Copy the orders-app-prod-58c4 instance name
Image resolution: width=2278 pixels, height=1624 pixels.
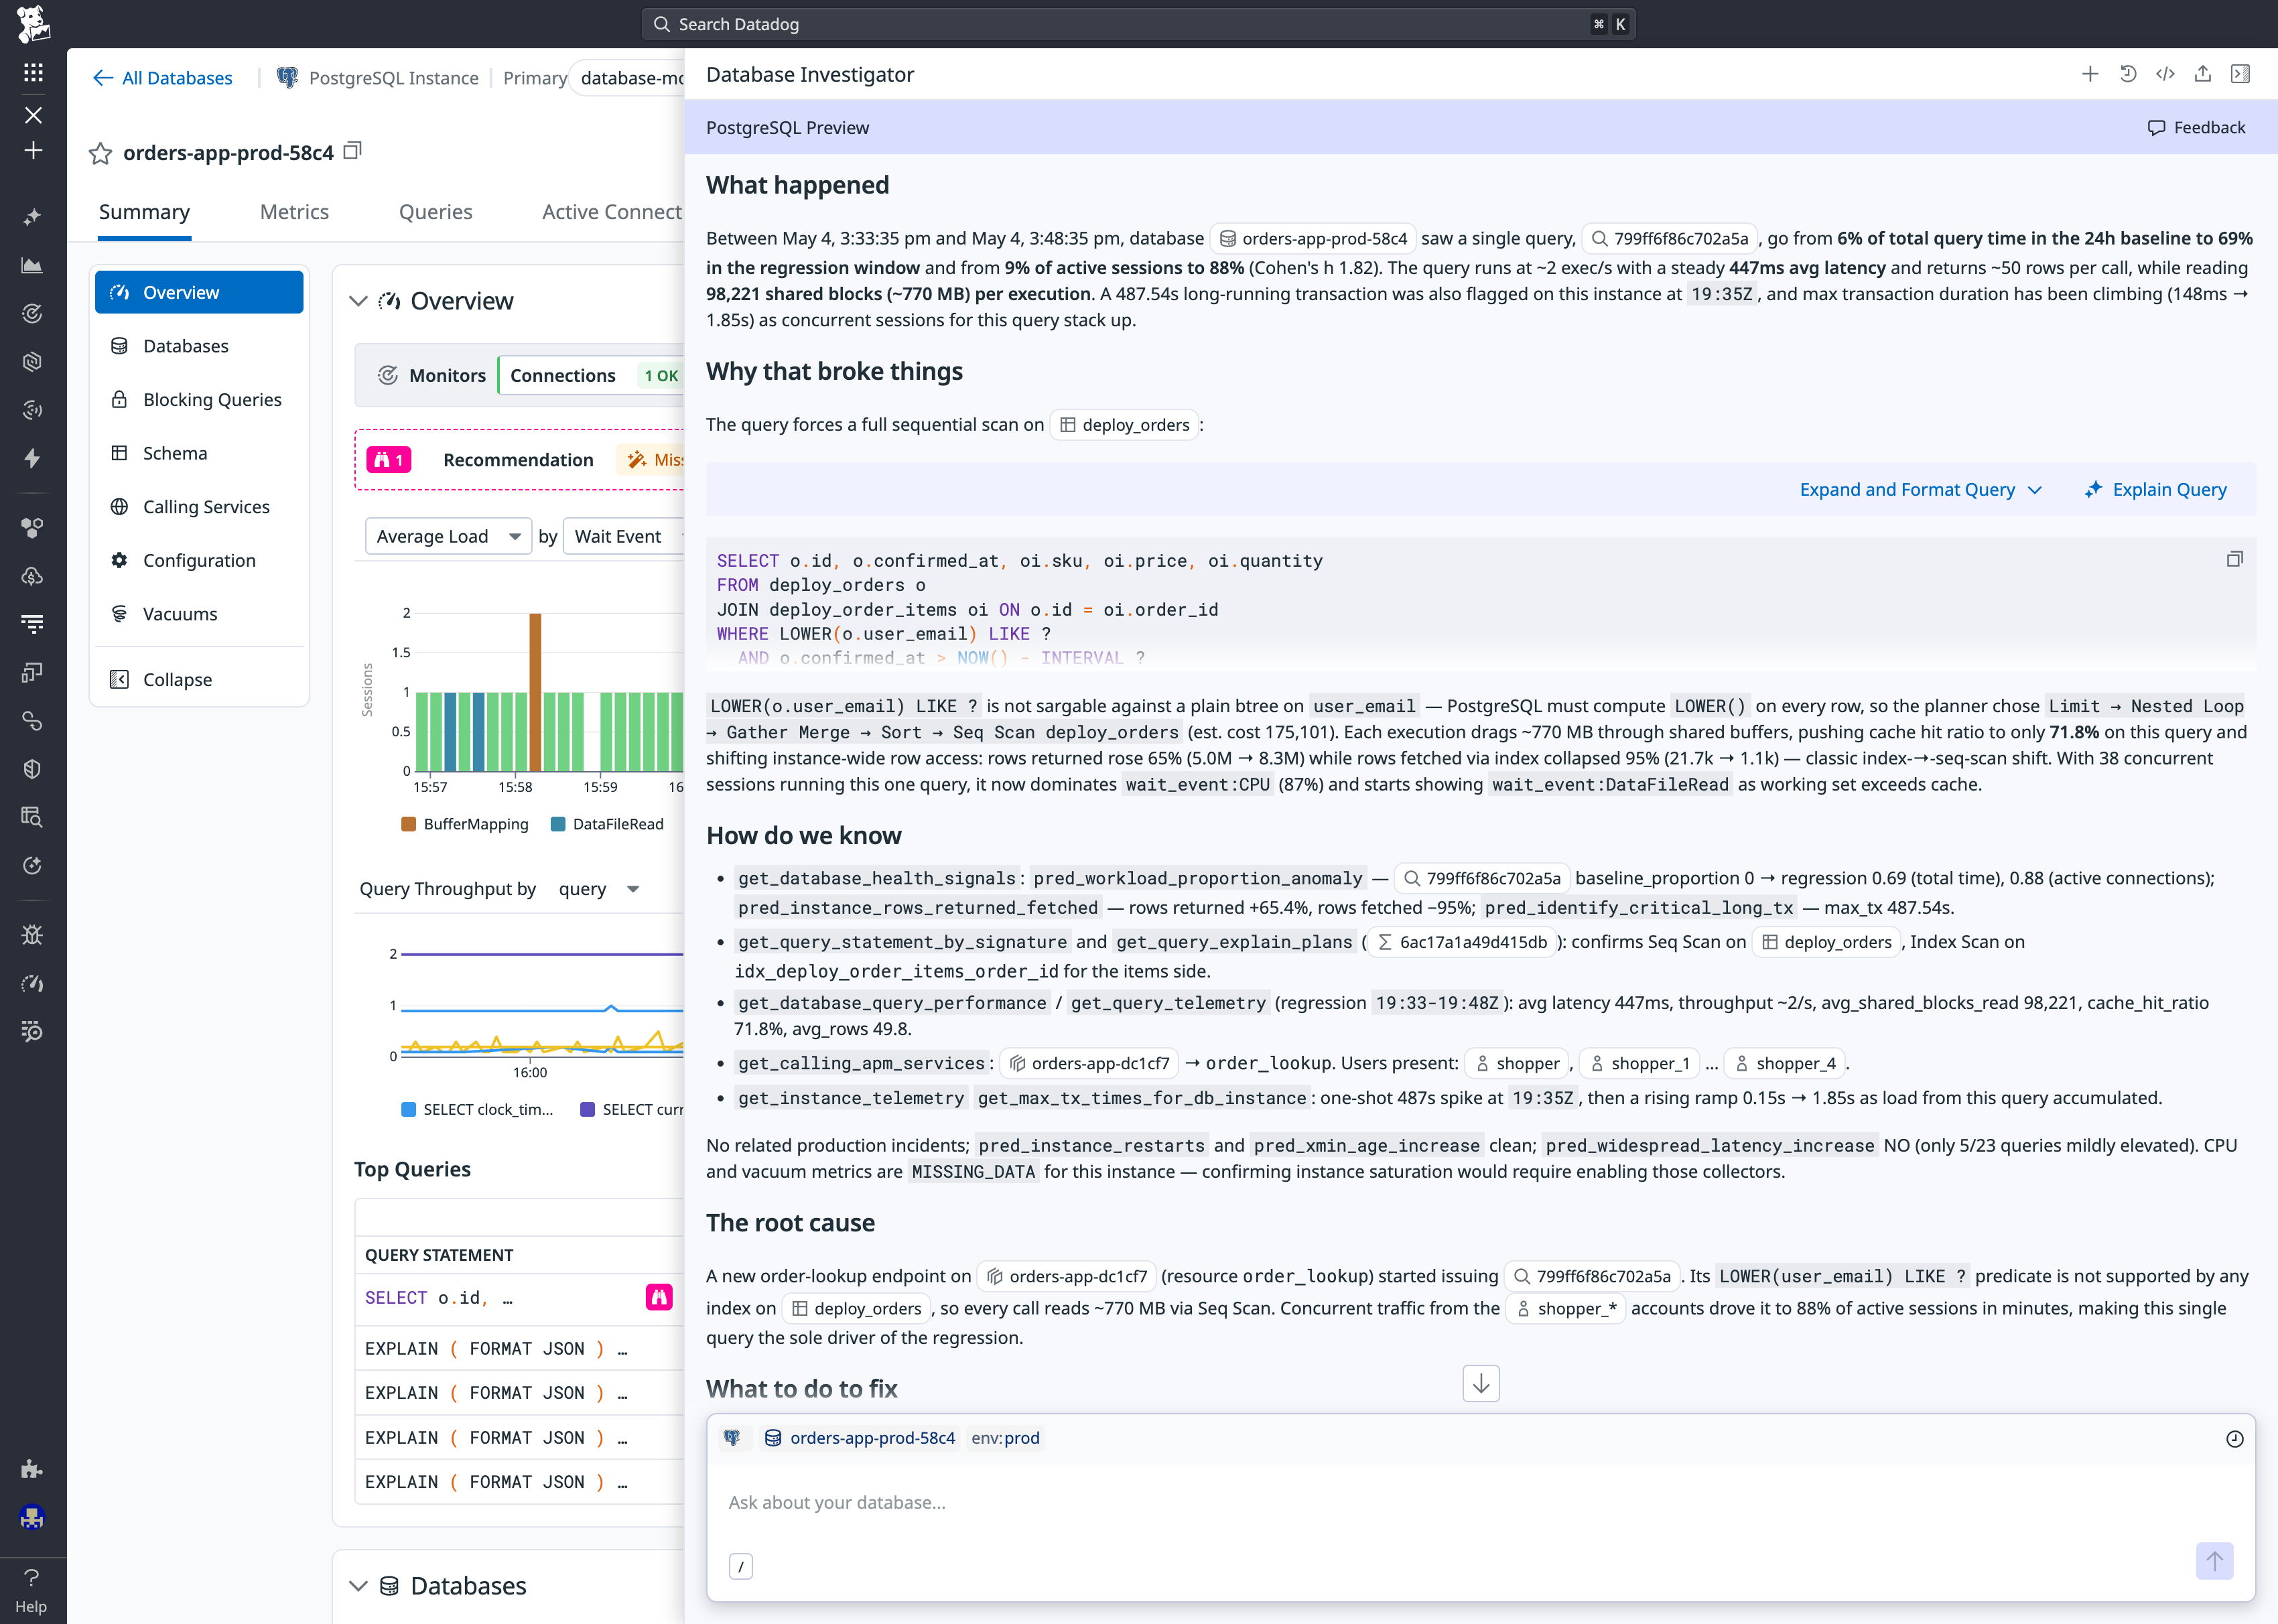click(x=352, y=151)
